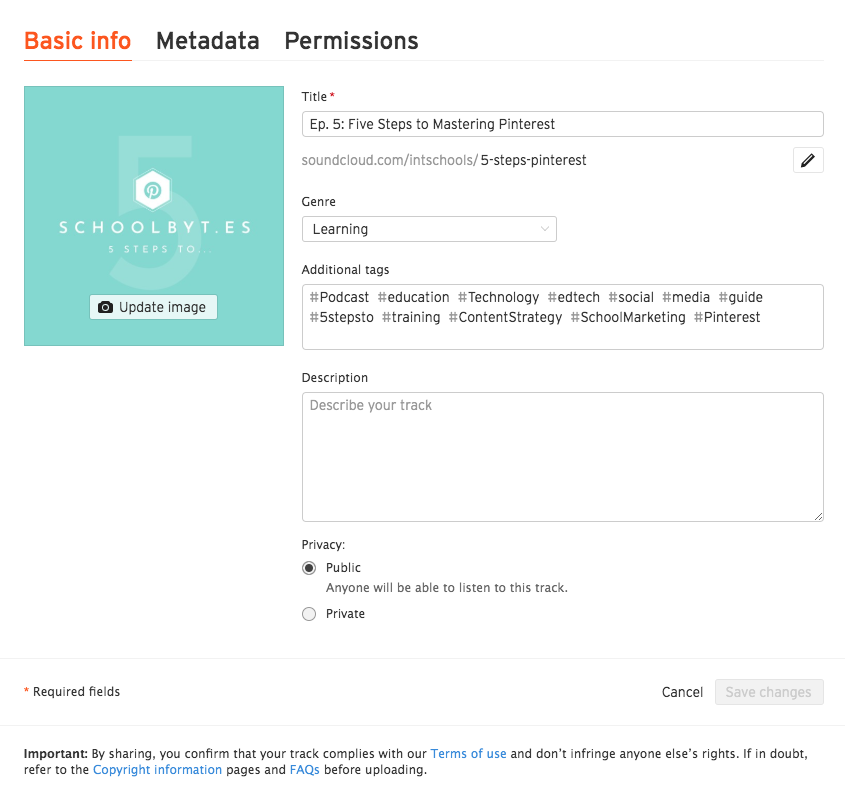Open the Copyright information link
The height and width of the screenshot is (796, 845).
pos(157,770)
